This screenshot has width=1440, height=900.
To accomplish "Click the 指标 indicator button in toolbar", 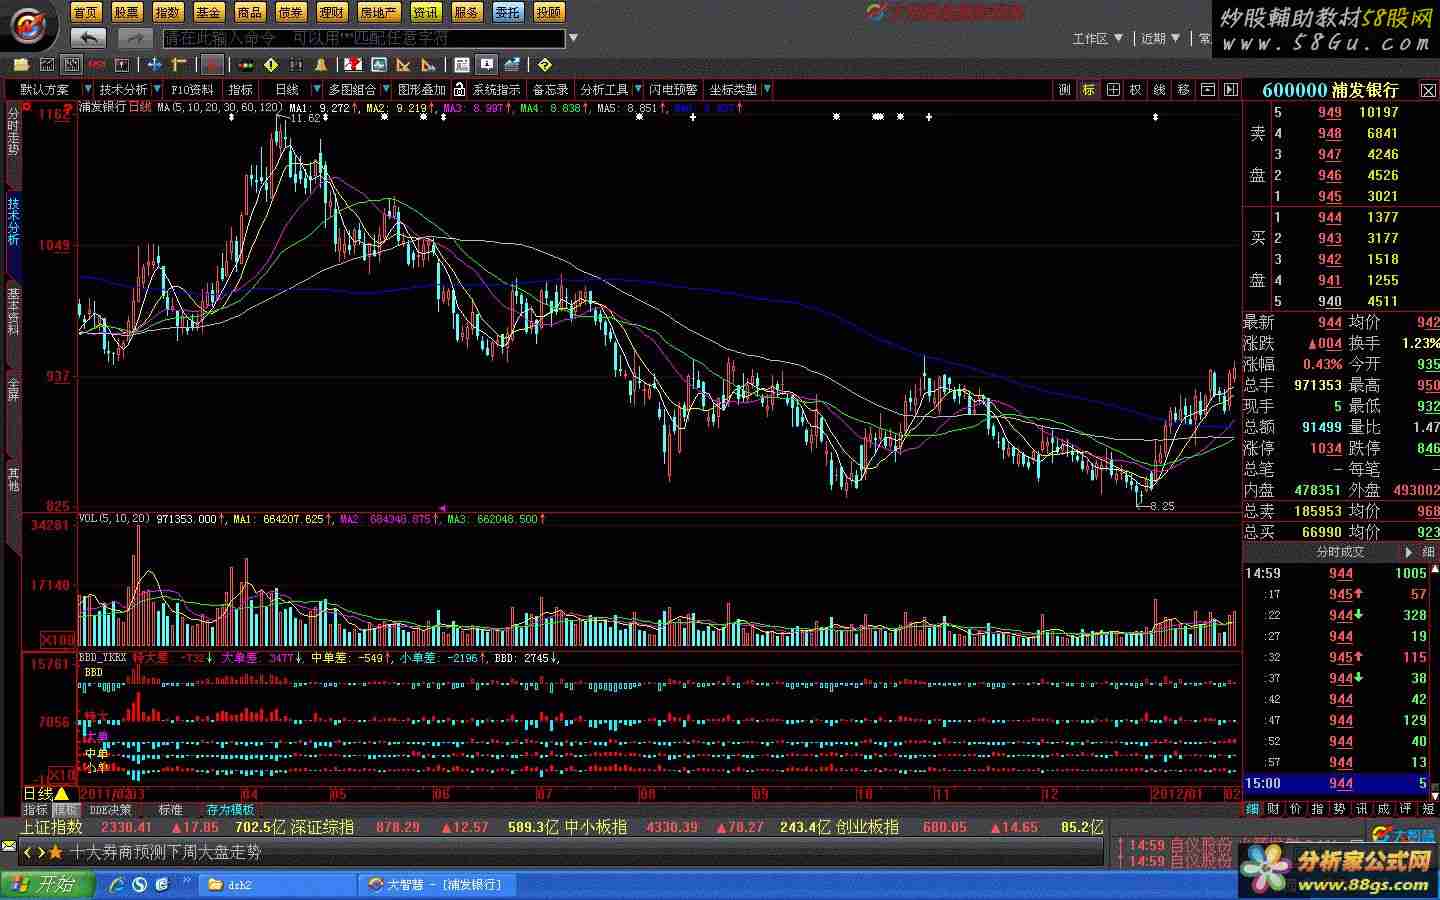I will (x=240, y=90).
